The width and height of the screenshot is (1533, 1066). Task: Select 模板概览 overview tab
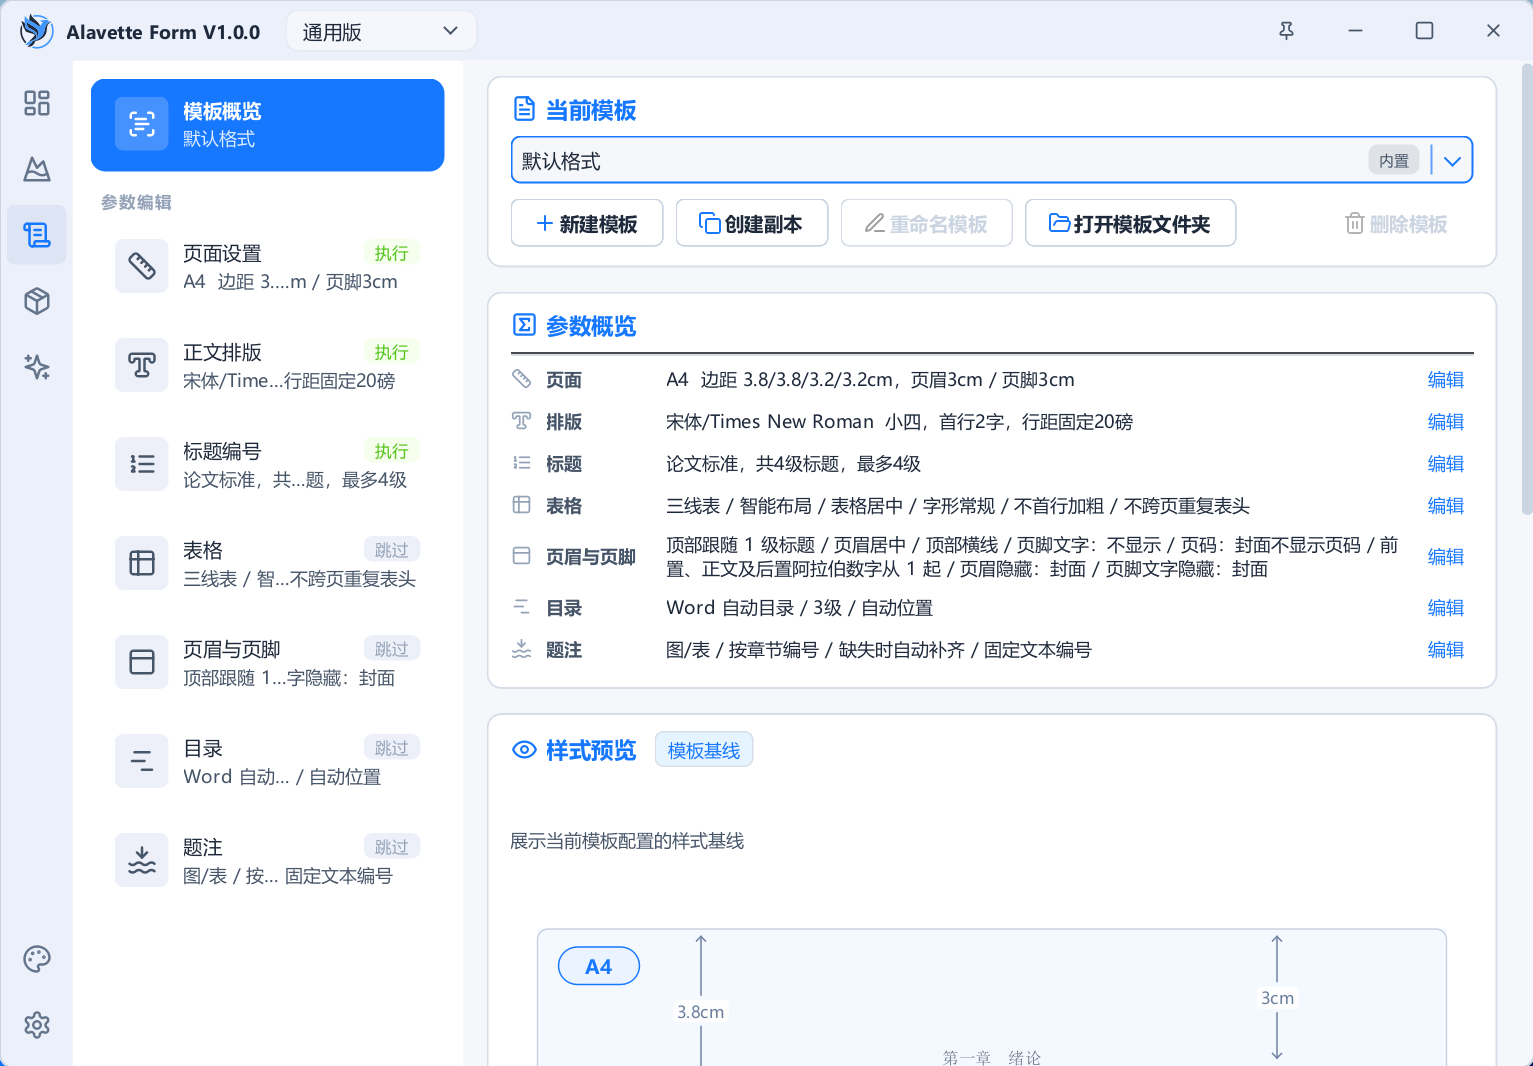[267, 125]
